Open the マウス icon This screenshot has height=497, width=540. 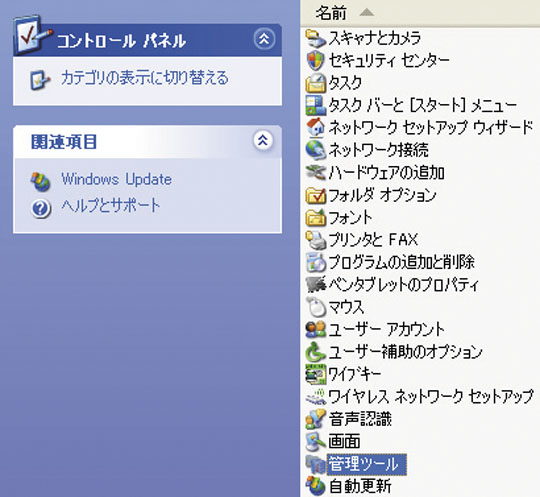point(315,307)
